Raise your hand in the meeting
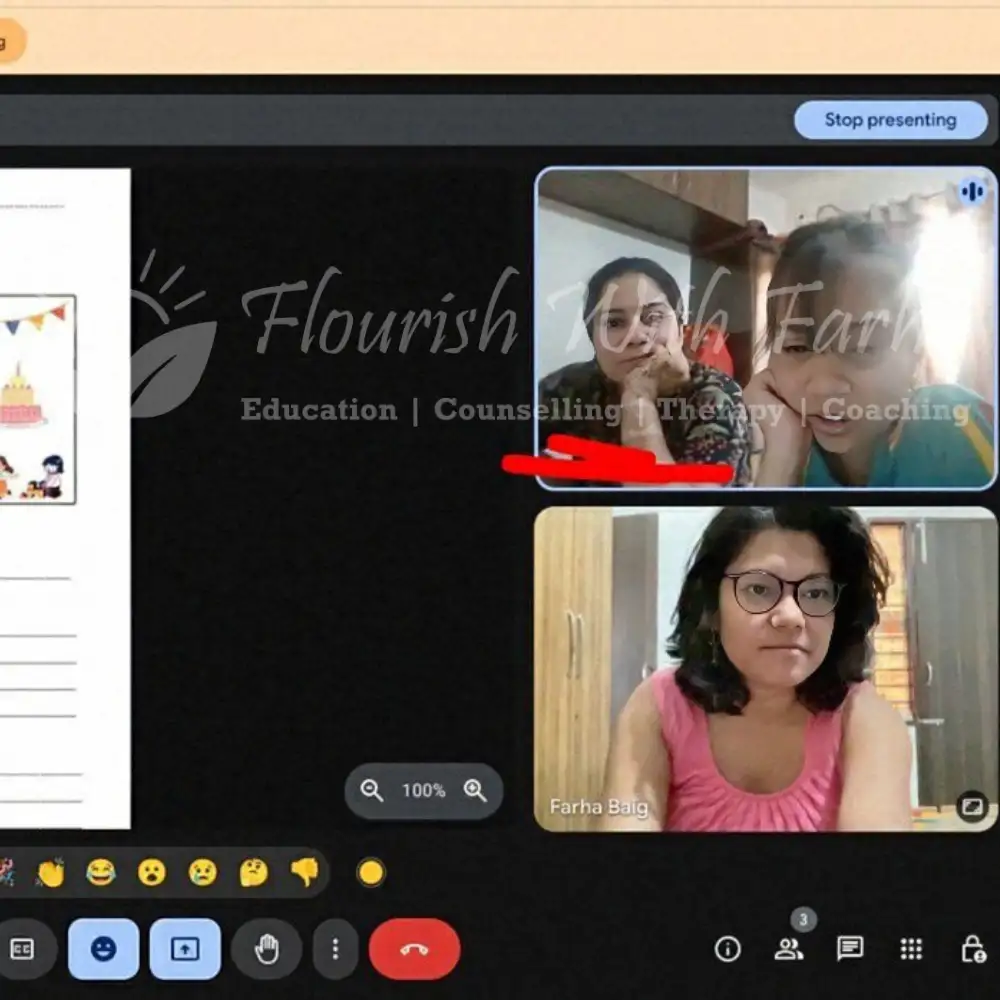The width and height of the screenshot is (1000, 1000). point(267,949)
